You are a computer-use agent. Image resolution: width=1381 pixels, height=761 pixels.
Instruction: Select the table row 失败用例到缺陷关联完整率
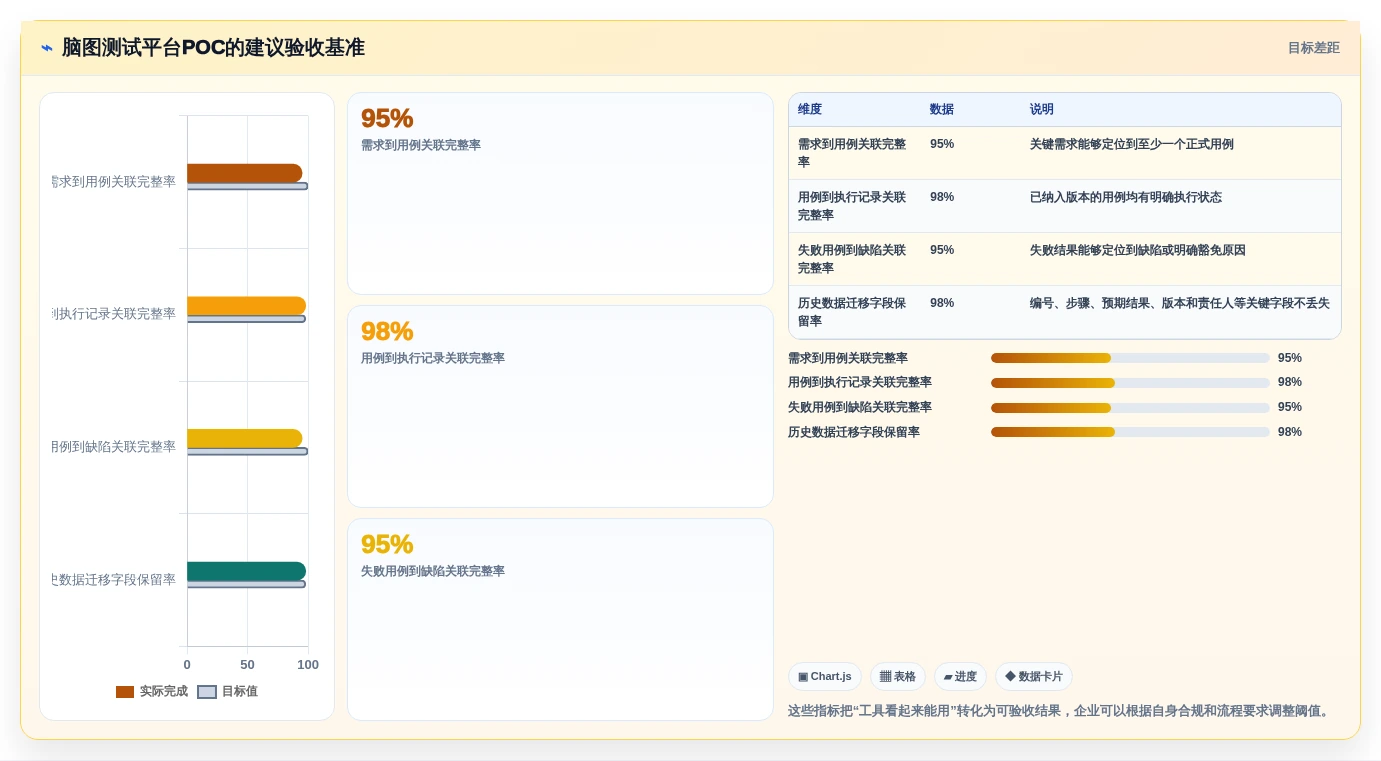1065,259
